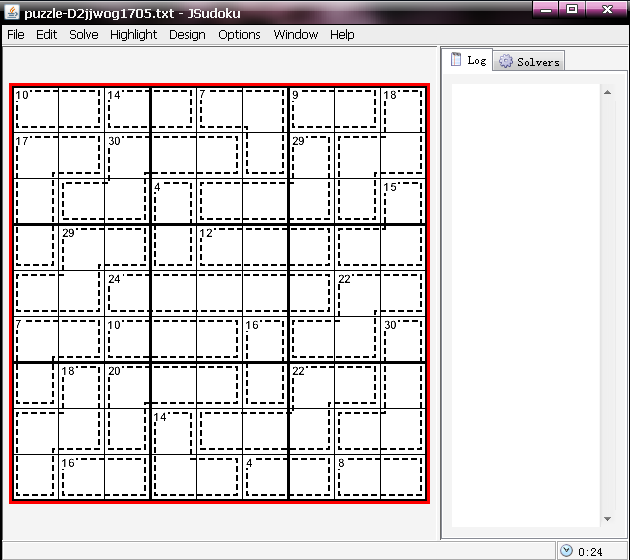Click the timer clock icon
Viewport: 630px width, 560px height.
(x=566, y=550)
